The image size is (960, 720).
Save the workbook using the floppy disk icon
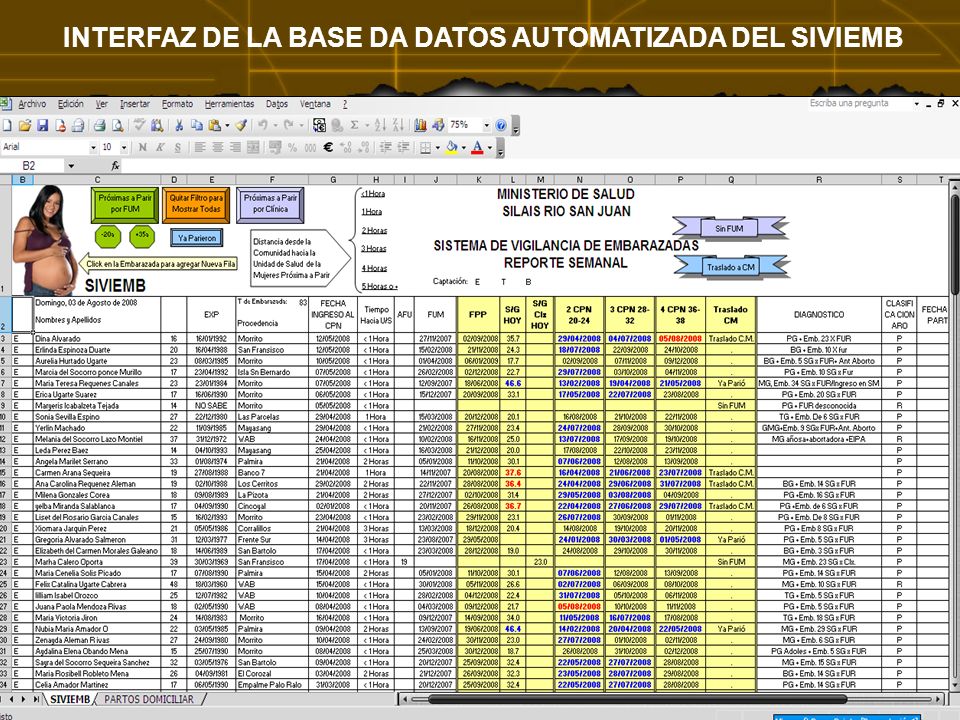pos(42,126)
